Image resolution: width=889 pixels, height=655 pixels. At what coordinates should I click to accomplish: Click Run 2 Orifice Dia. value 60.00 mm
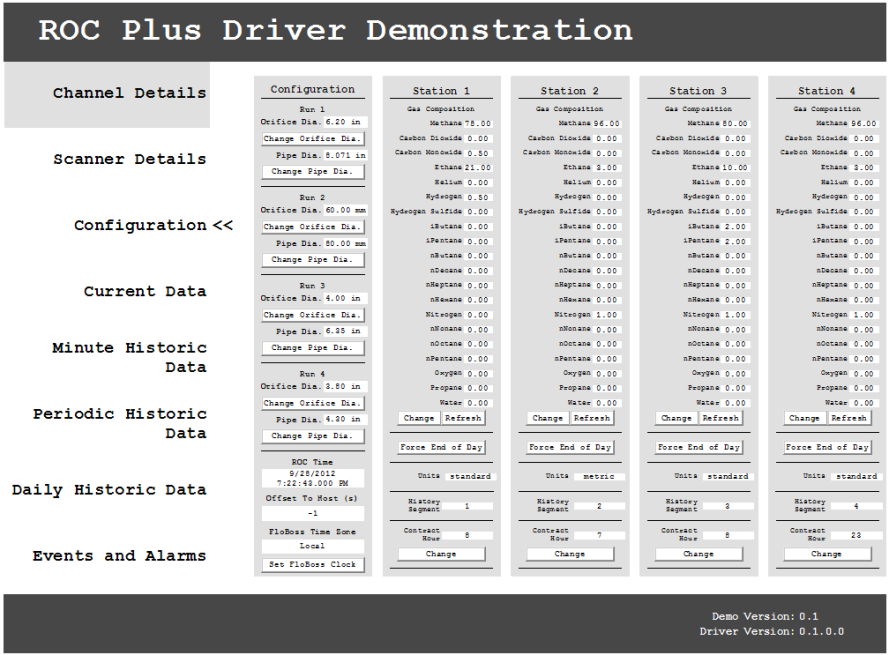tap(345, 210)
